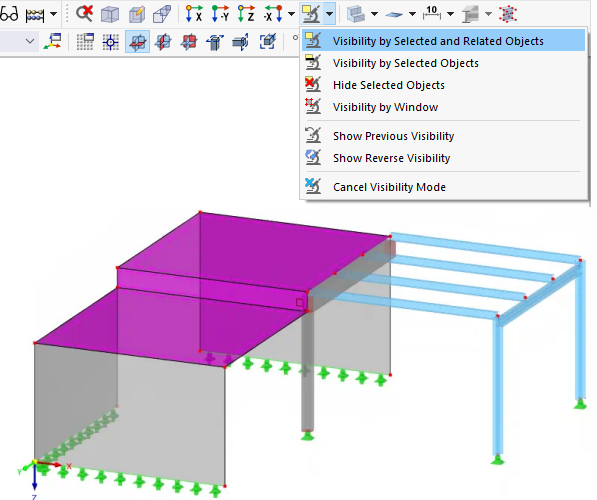Open the beam section dropdown arrow
Image resolution: width=597 pixels, height=500 pixels.
[x=488, y=14]
